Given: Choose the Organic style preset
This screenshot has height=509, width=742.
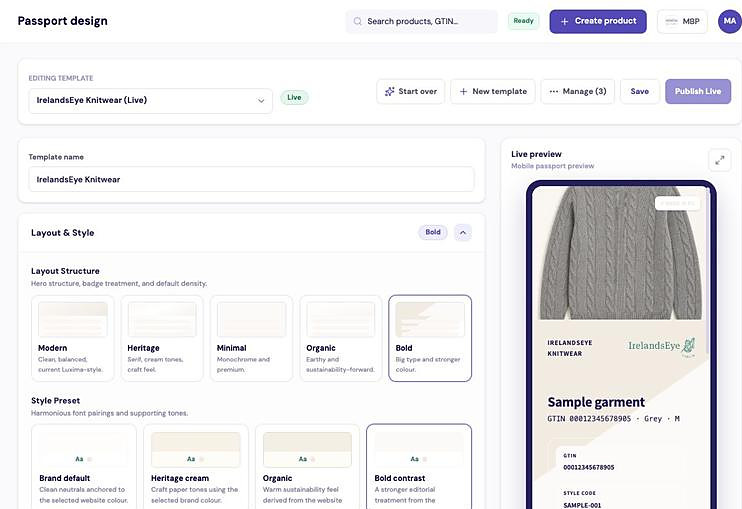Looking at the screenshot, I should click(x=307, y=466).
